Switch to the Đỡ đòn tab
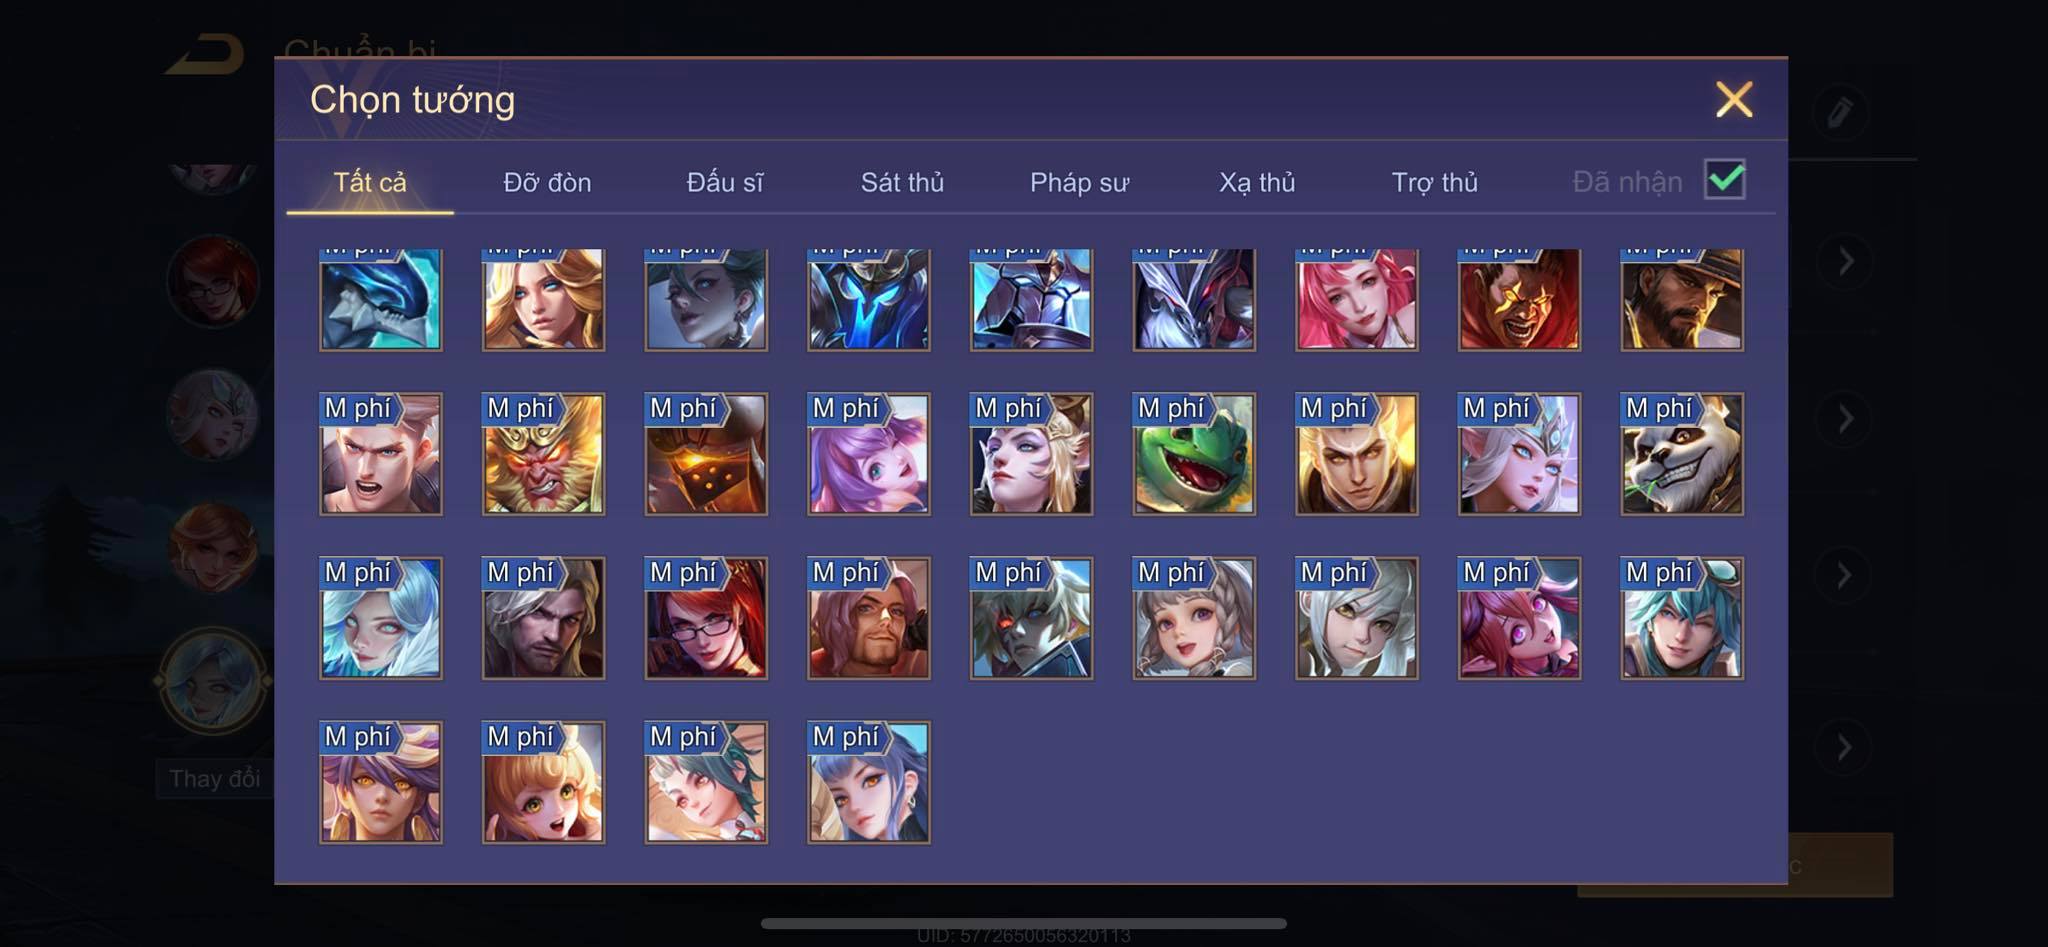The height and width of the screenshot is (947, 2048). [547, 182]
